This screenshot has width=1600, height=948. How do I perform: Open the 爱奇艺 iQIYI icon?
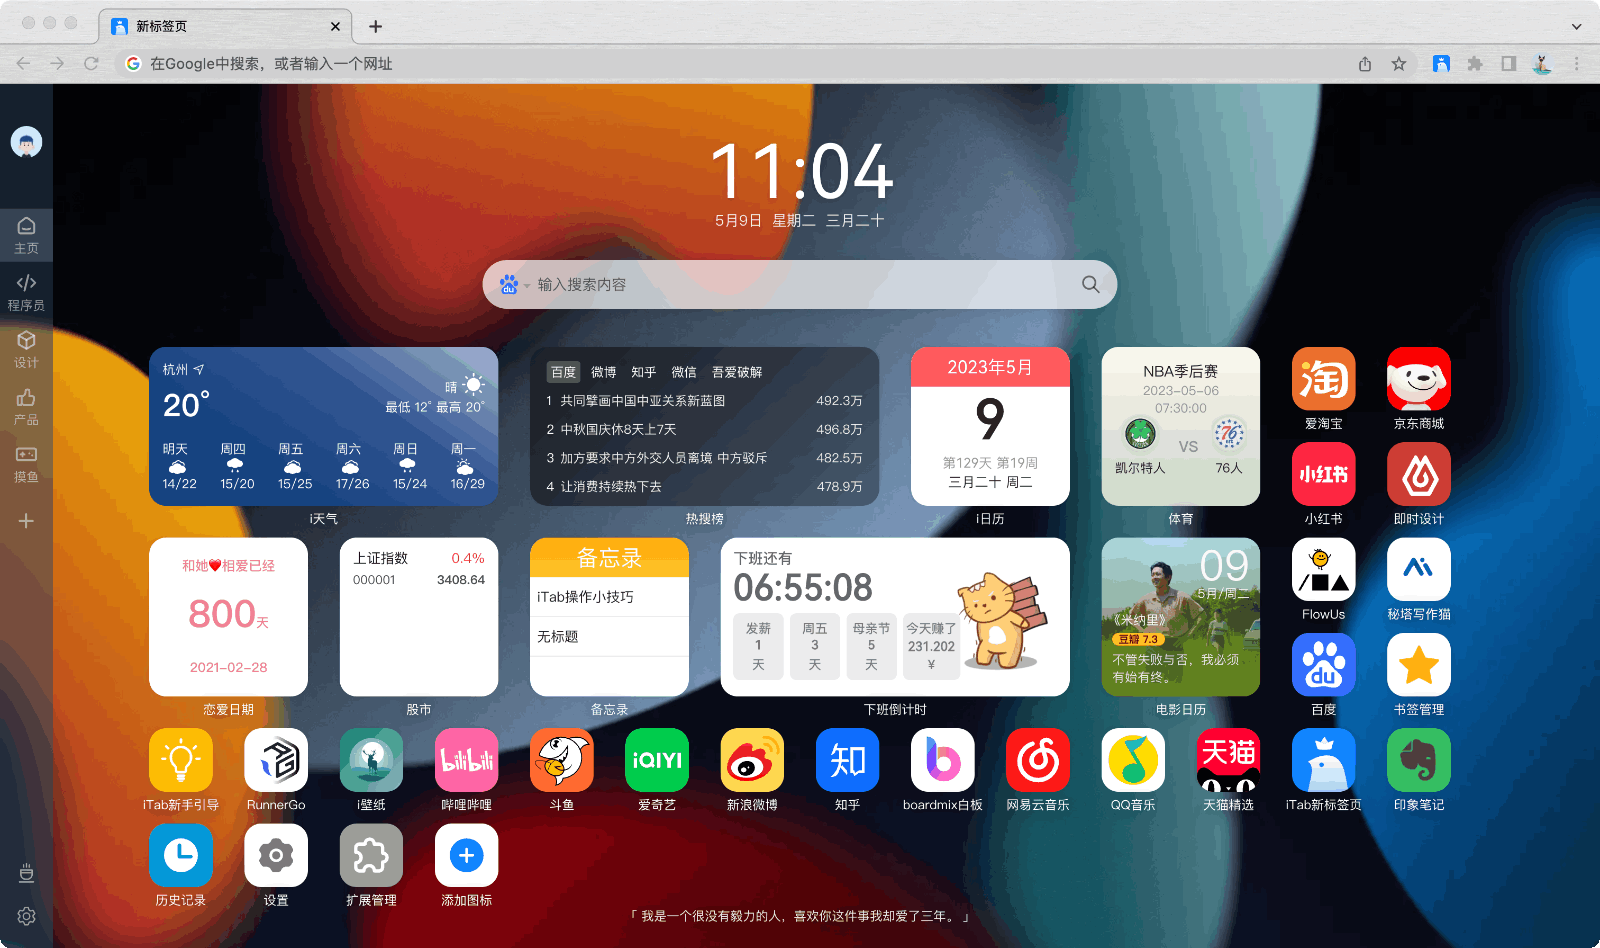pos(657,760)
